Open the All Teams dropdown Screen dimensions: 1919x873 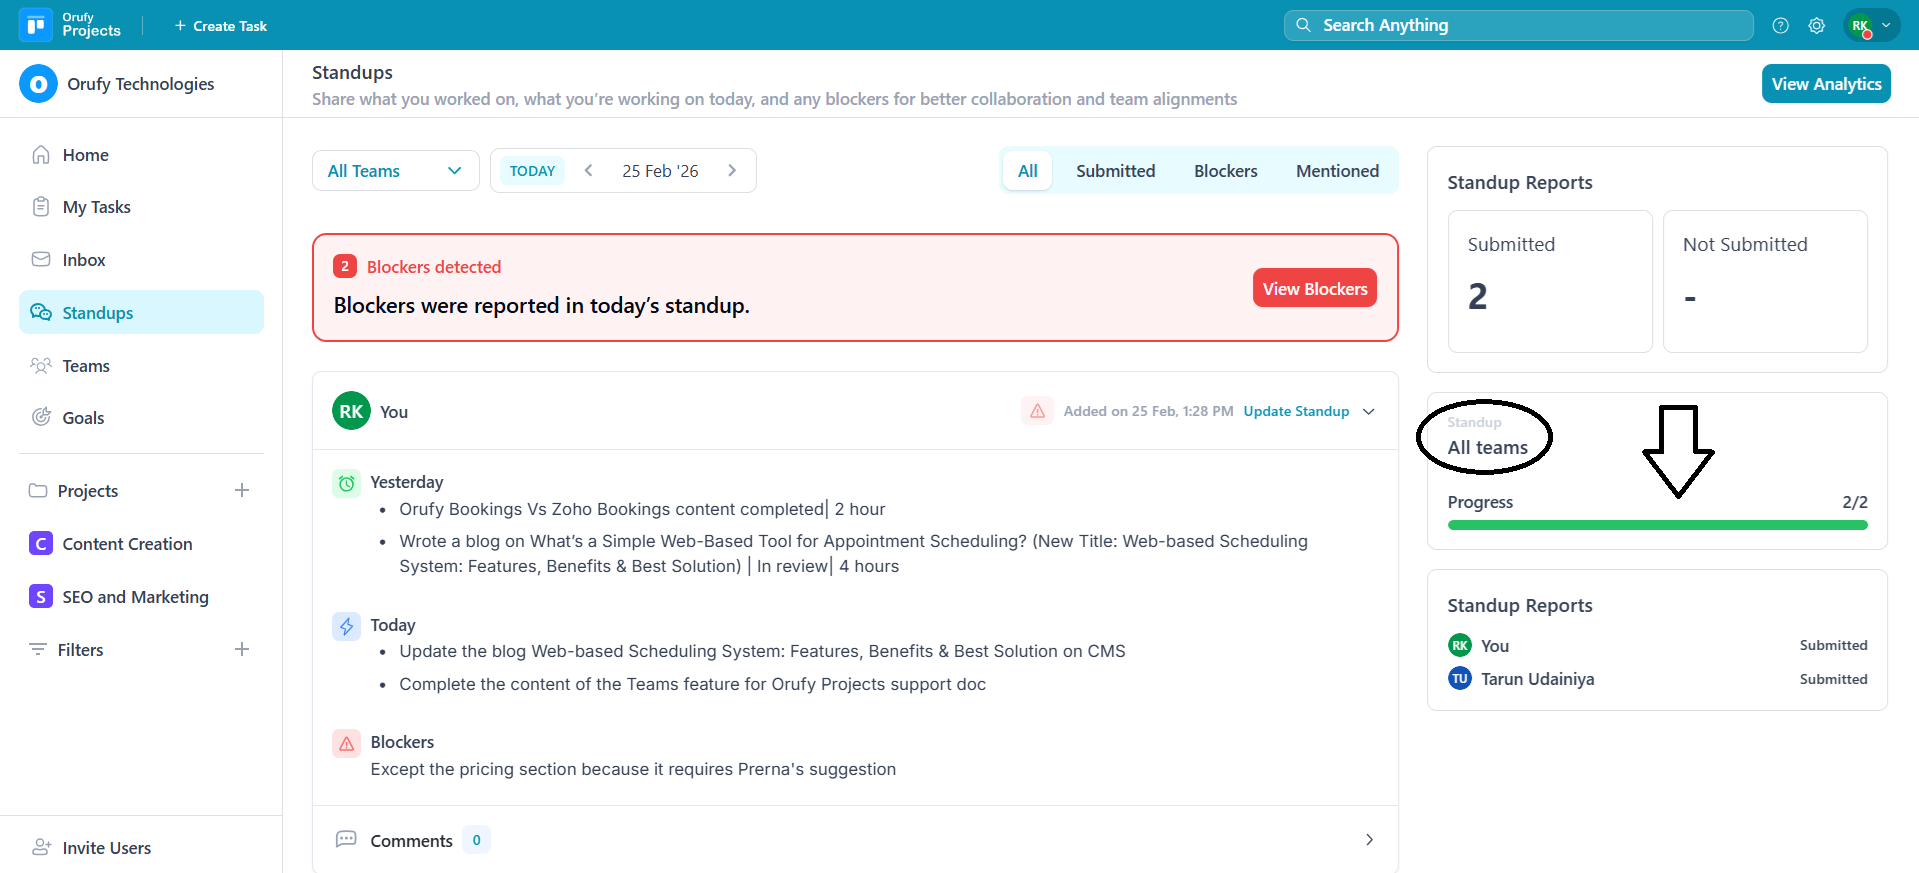click(x=395, y=171)
